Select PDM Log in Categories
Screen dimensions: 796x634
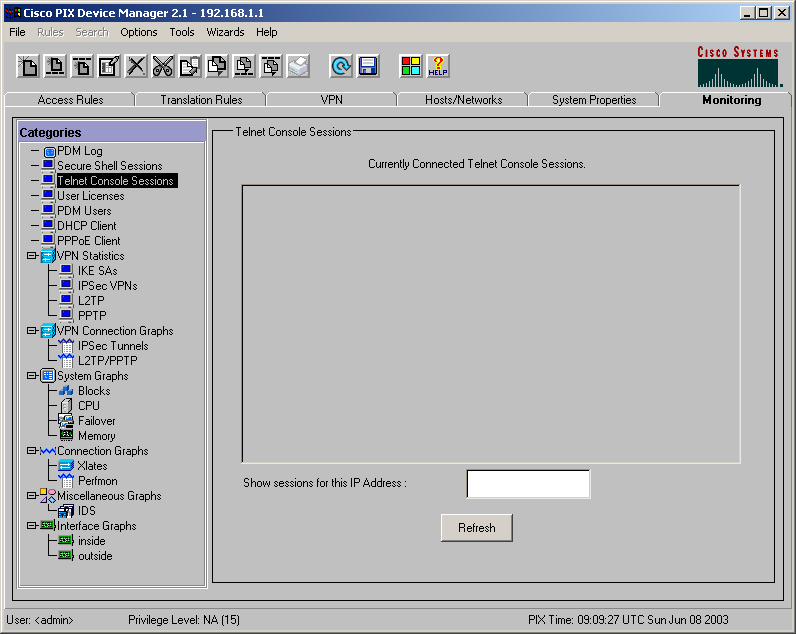pyautogui.click(x=80, y=151)
